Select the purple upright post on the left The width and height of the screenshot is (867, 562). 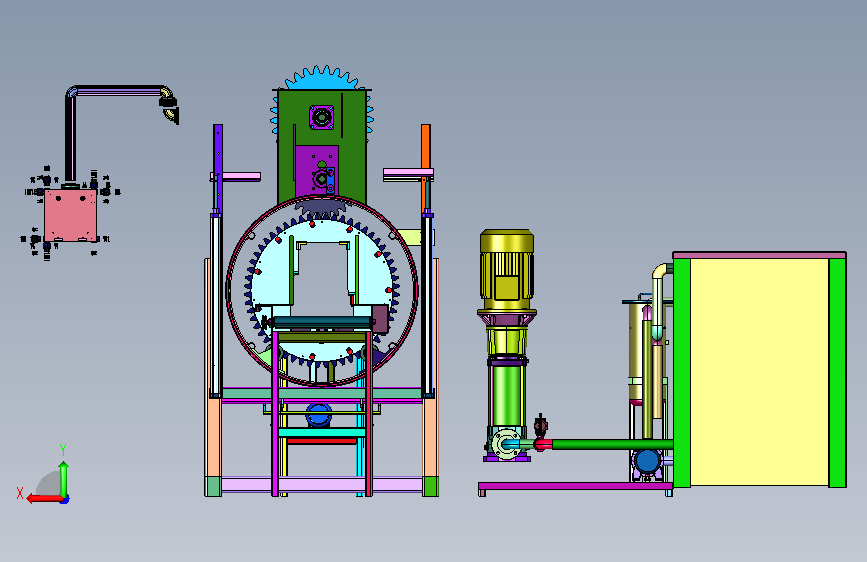click(x=218, y=168)
